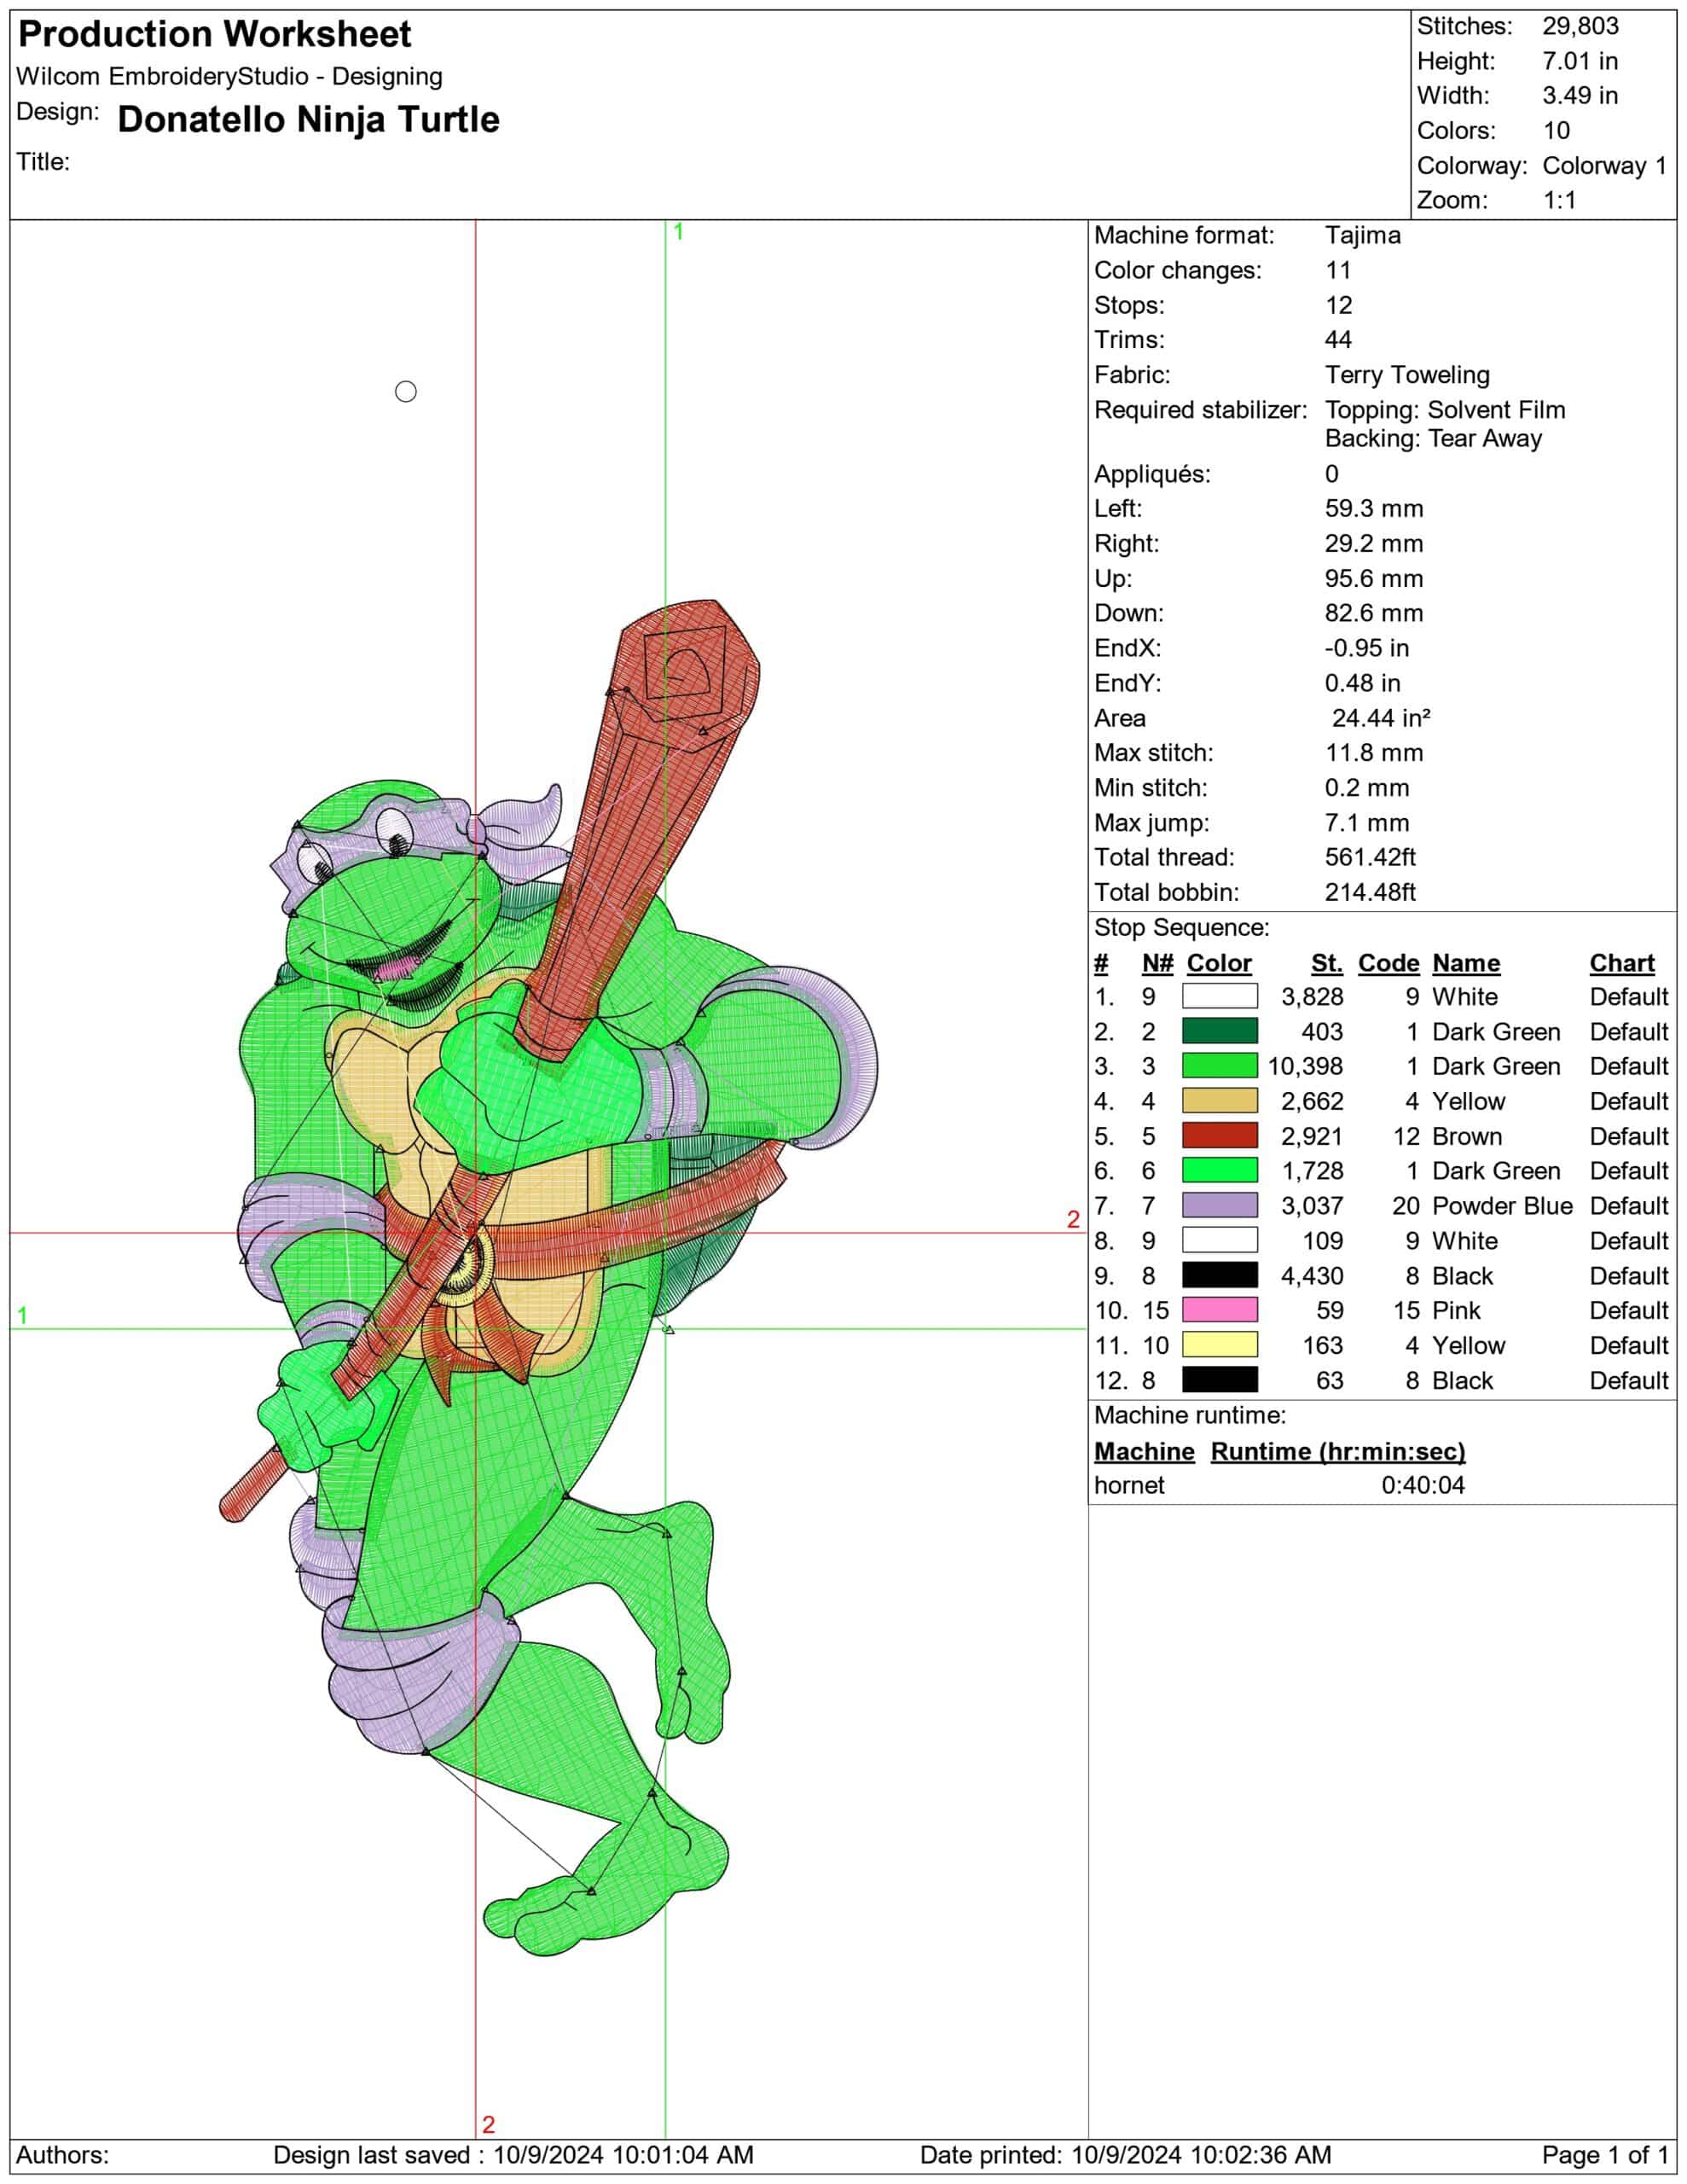Click the 'Stop Sequence:' label
The height and width of the screenshot is (2184, 1687).
click(x=1181, y=927)
